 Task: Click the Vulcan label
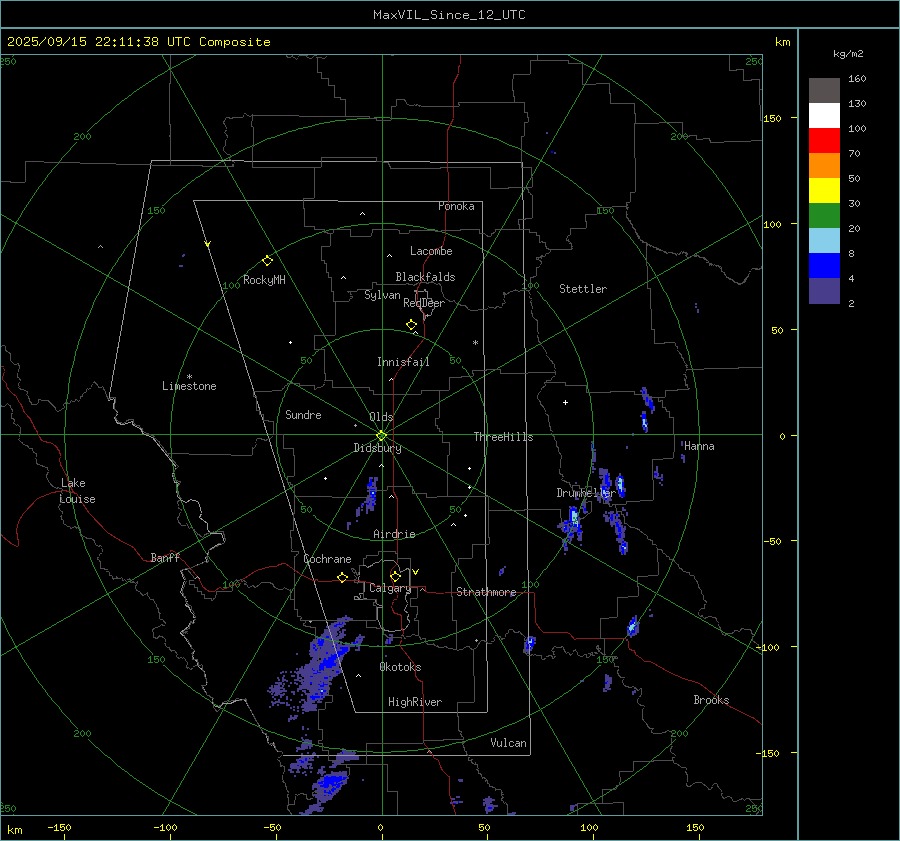[x=508, y=743]
